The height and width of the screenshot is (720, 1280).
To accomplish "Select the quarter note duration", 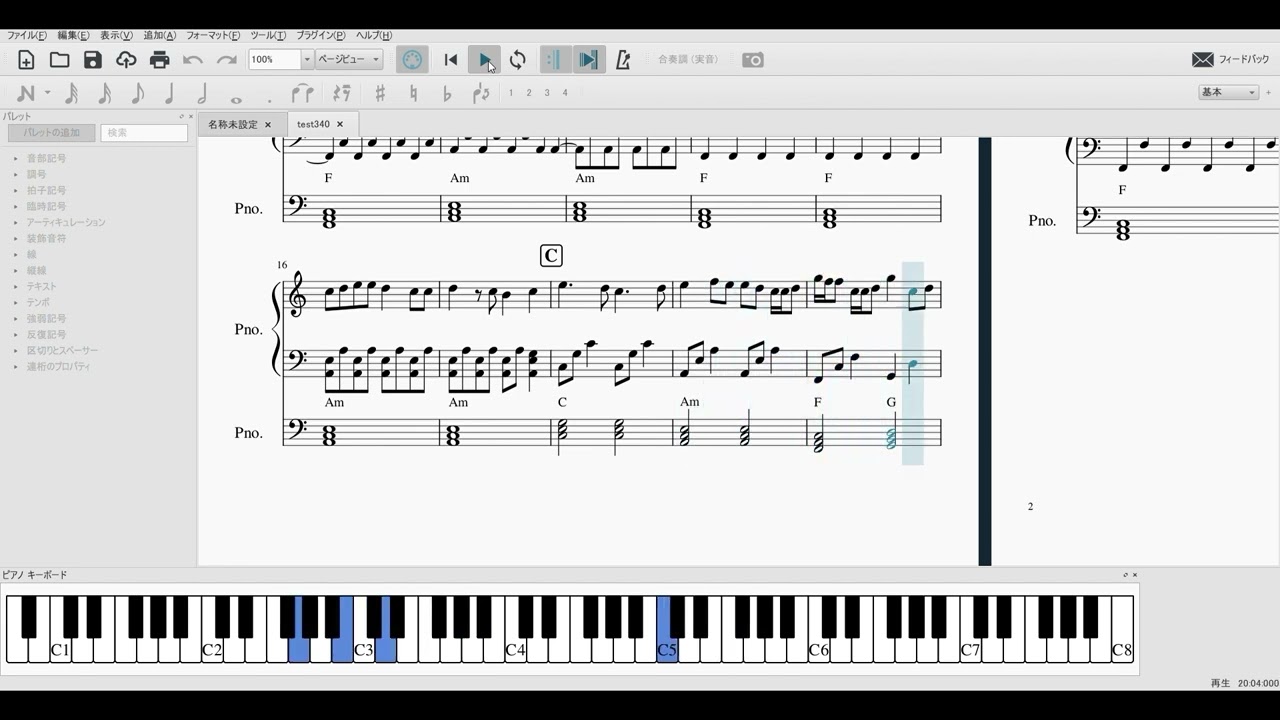I will 170,93.
